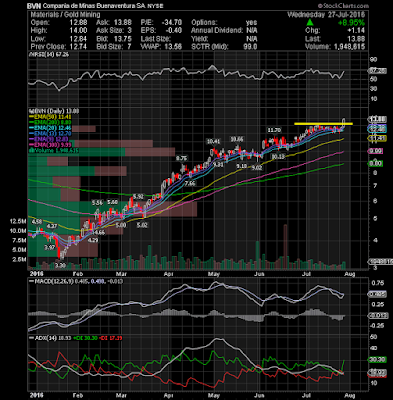The width and height of the screenshot is (393, 400).
Task: Click the Bid value 13.75
Action: (x=123, y=38)
